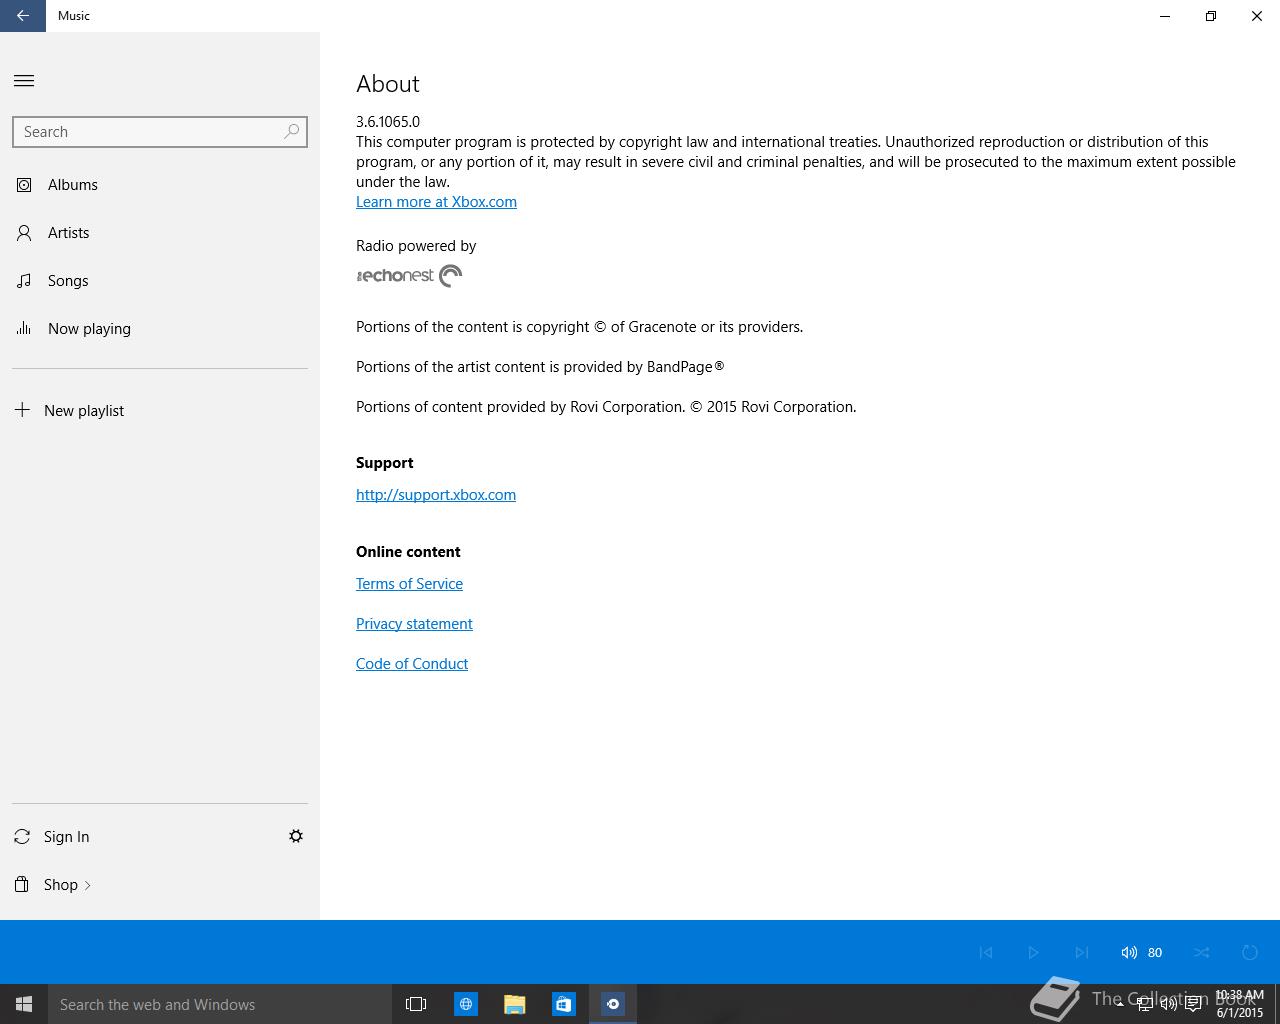Click Sign In
The height and width of the screenshot is (1024, 1280).
coord(66,837)
